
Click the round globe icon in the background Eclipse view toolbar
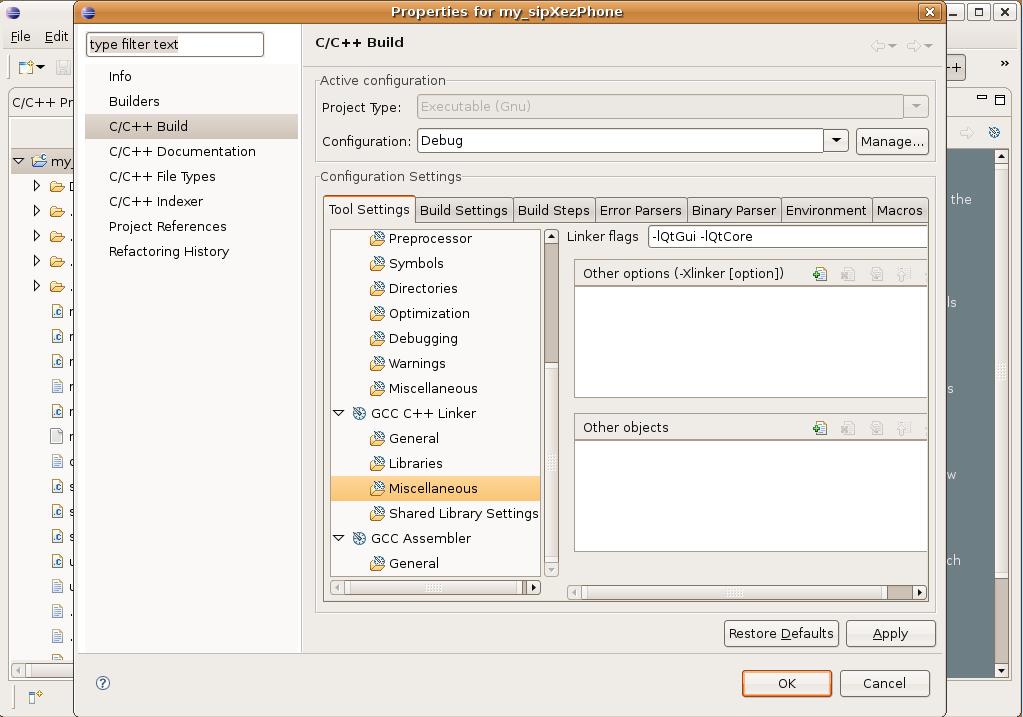pyautogui.click(x=994, y=132)
